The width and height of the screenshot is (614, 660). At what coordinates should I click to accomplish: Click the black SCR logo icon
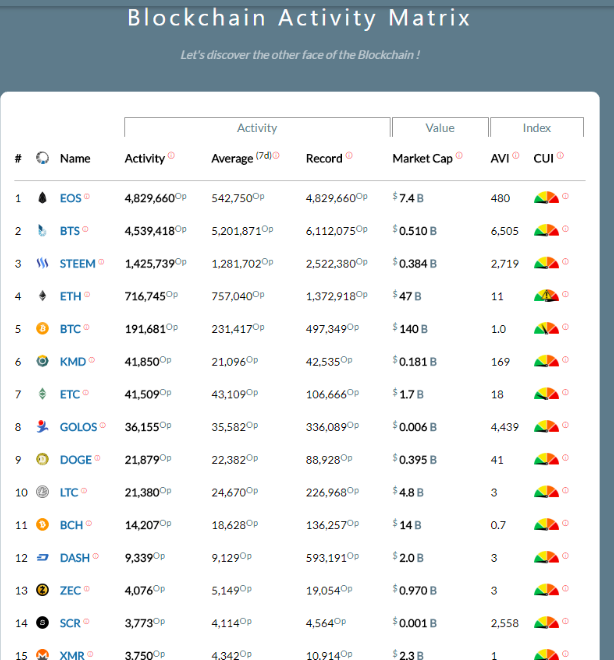pos(42,623)
